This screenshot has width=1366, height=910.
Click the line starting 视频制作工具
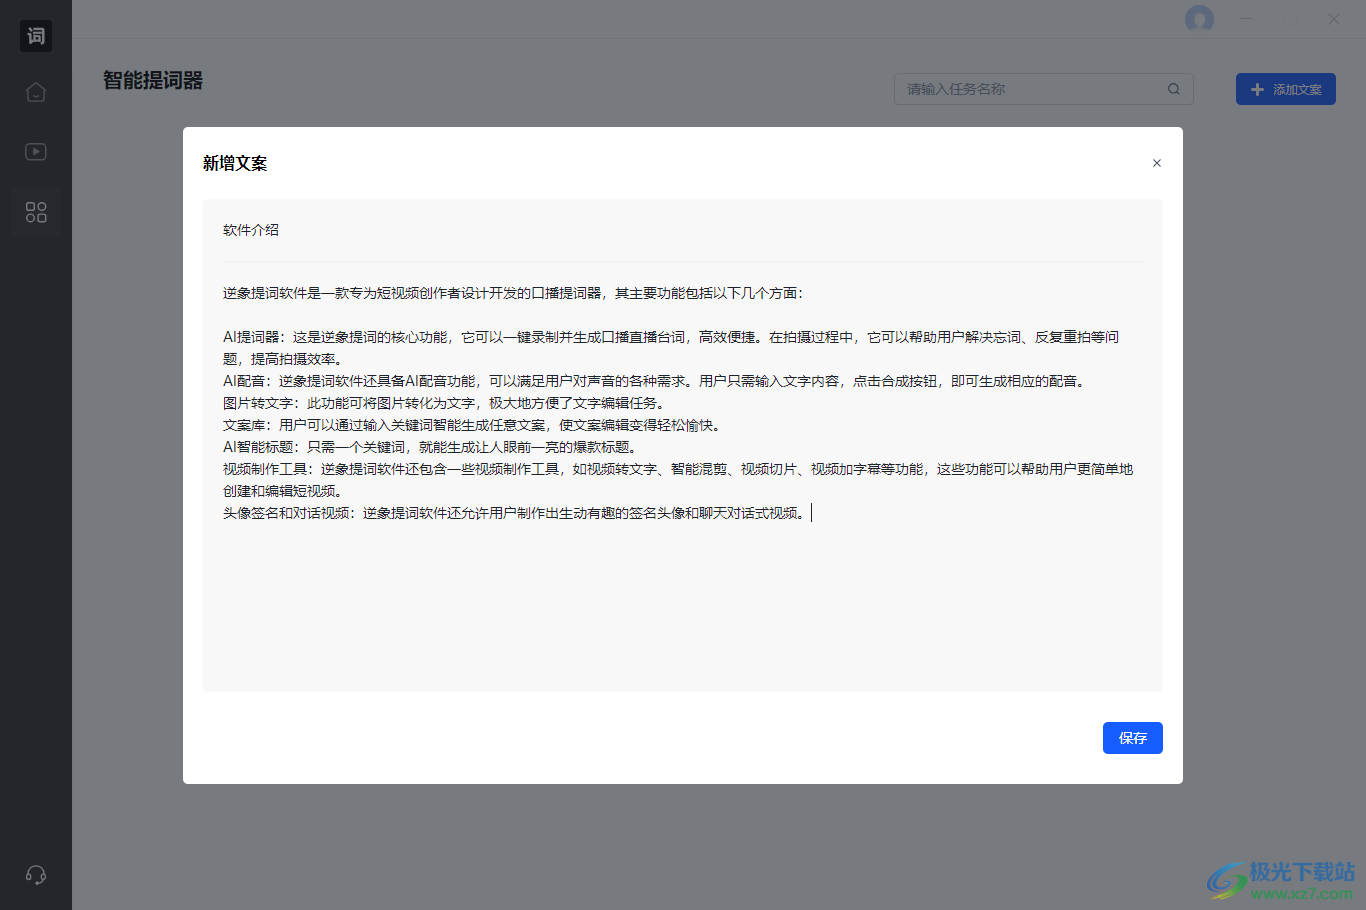tap(678, 469)
